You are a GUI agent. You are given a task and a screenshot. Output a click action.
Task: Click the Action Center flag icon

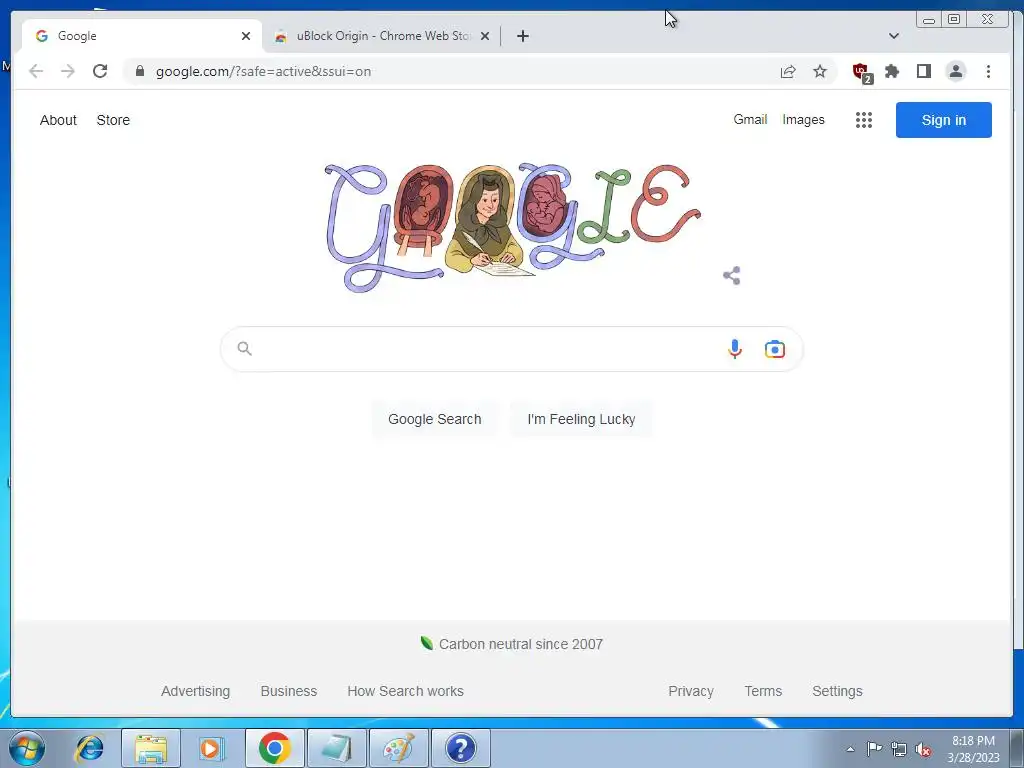(x=874, y=748)
